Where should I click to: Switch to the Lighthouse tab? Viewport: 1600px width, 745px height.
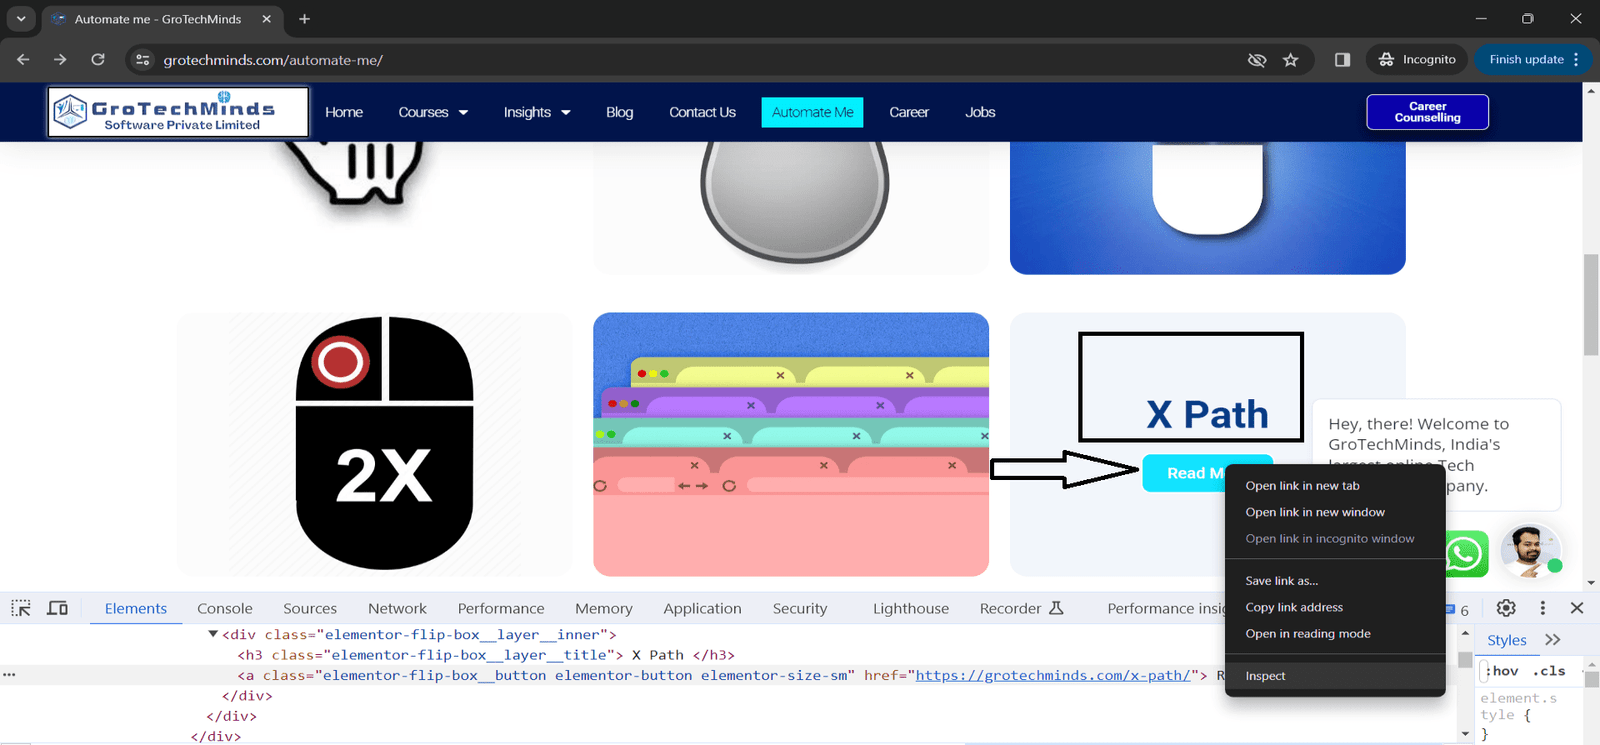click(x=911, y=608)
